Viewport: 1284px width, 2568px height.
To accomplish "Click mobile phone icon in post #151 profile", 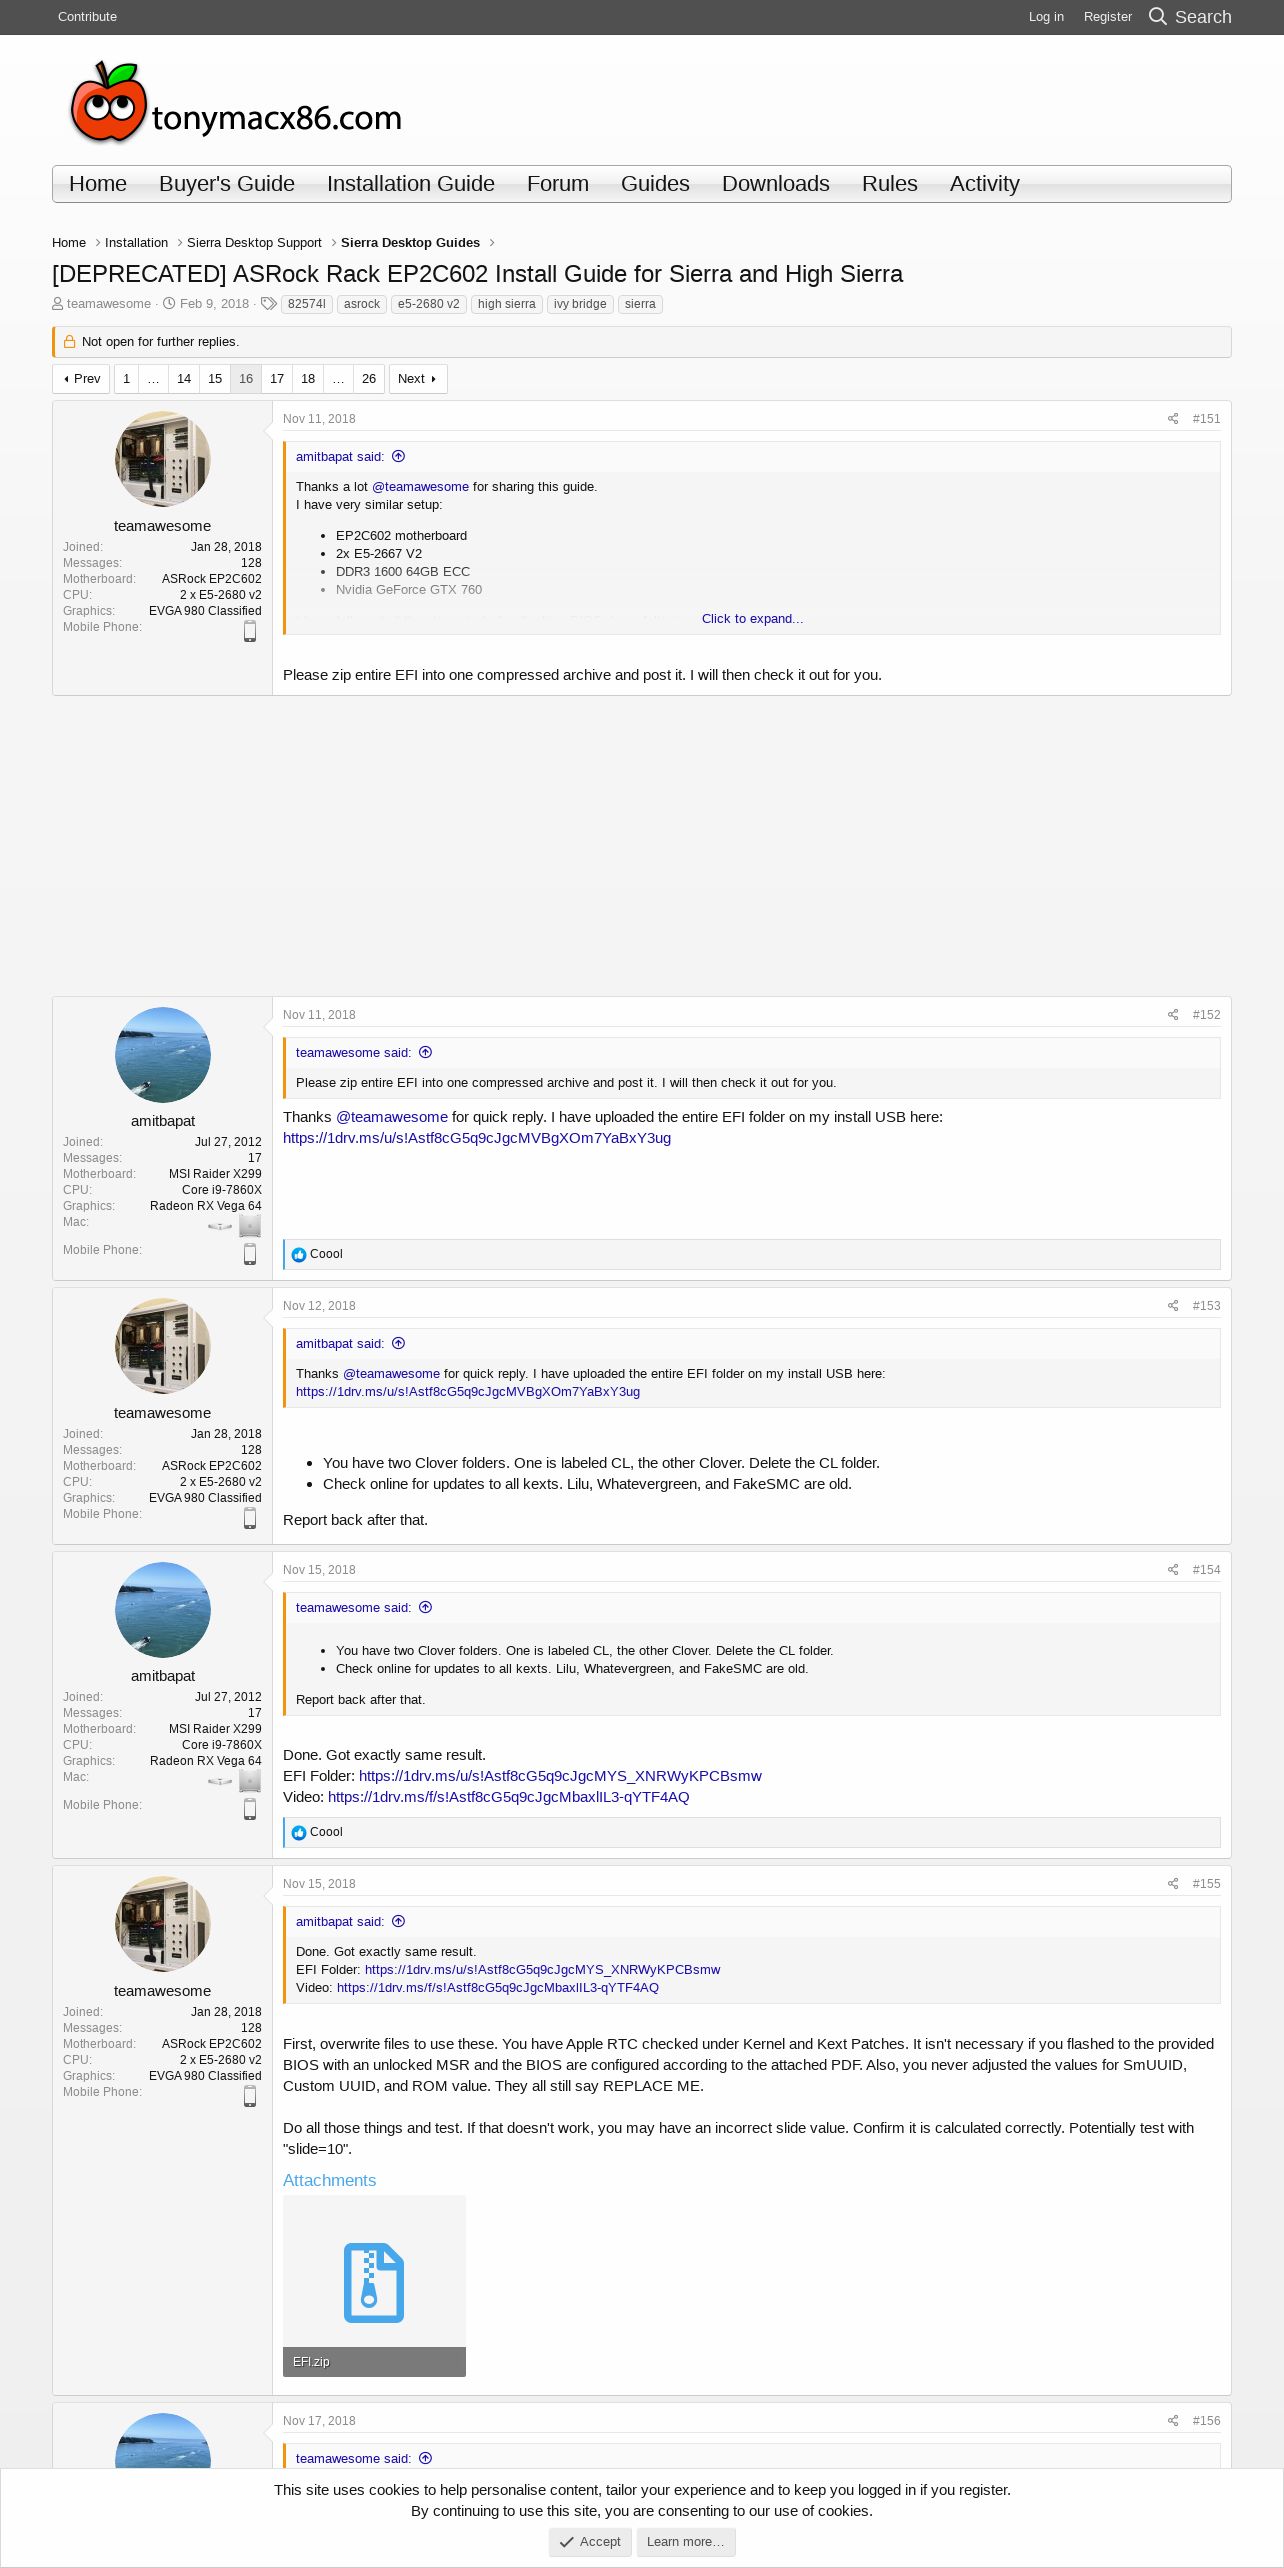I will click(x=250, y=631).
